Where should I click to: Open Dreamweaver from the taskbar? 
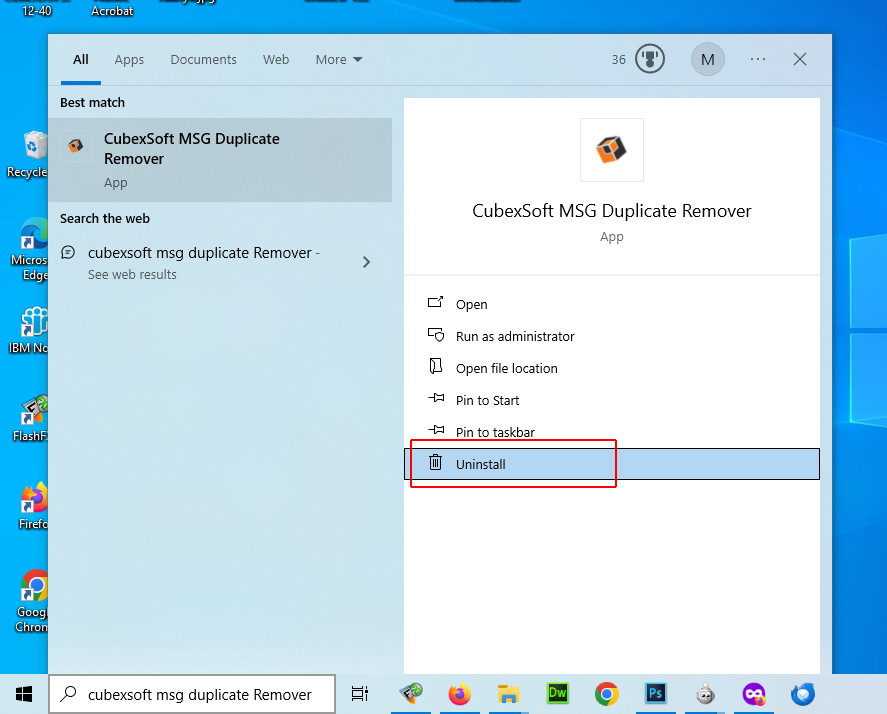click(557, 694)
